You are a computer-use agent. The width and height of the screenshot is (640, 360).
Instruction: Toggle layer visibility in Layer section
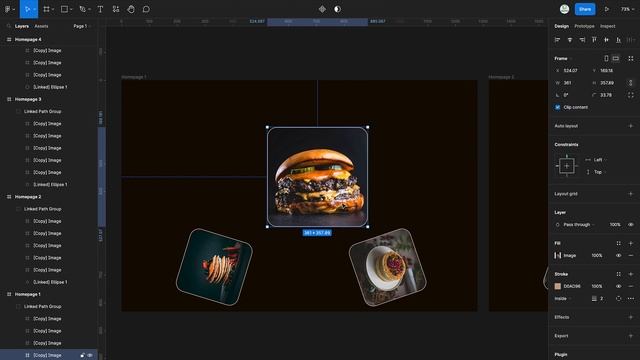pyautogui.click(x=631, y=224)
